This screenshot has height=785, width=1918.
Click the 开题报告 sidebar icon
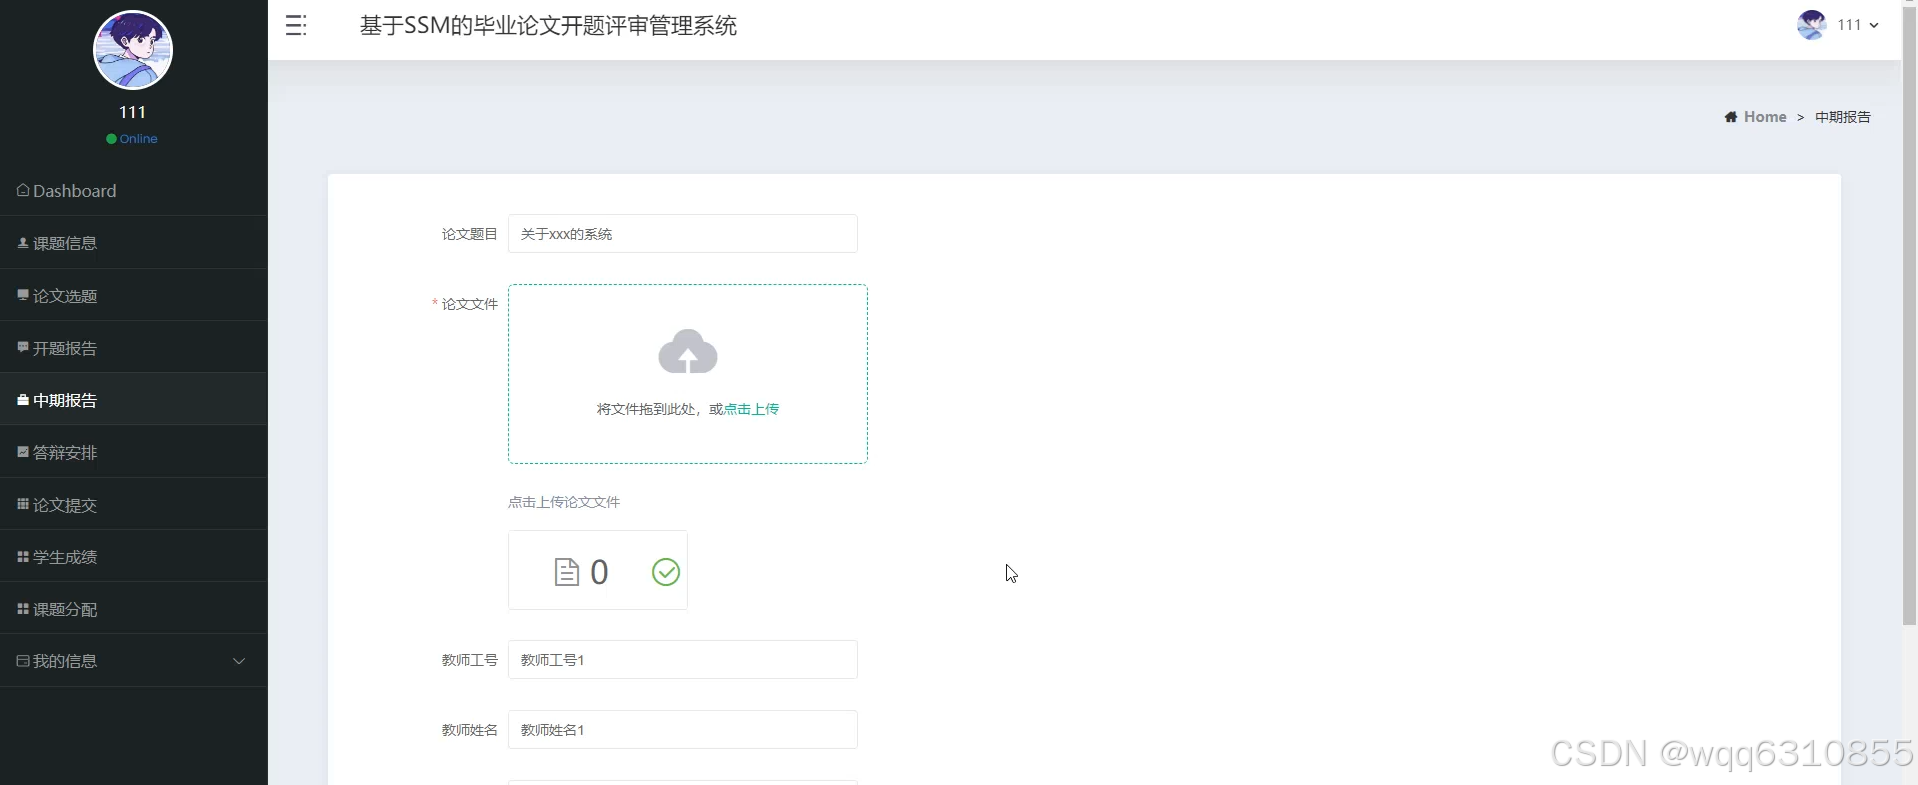coord(23,347)
